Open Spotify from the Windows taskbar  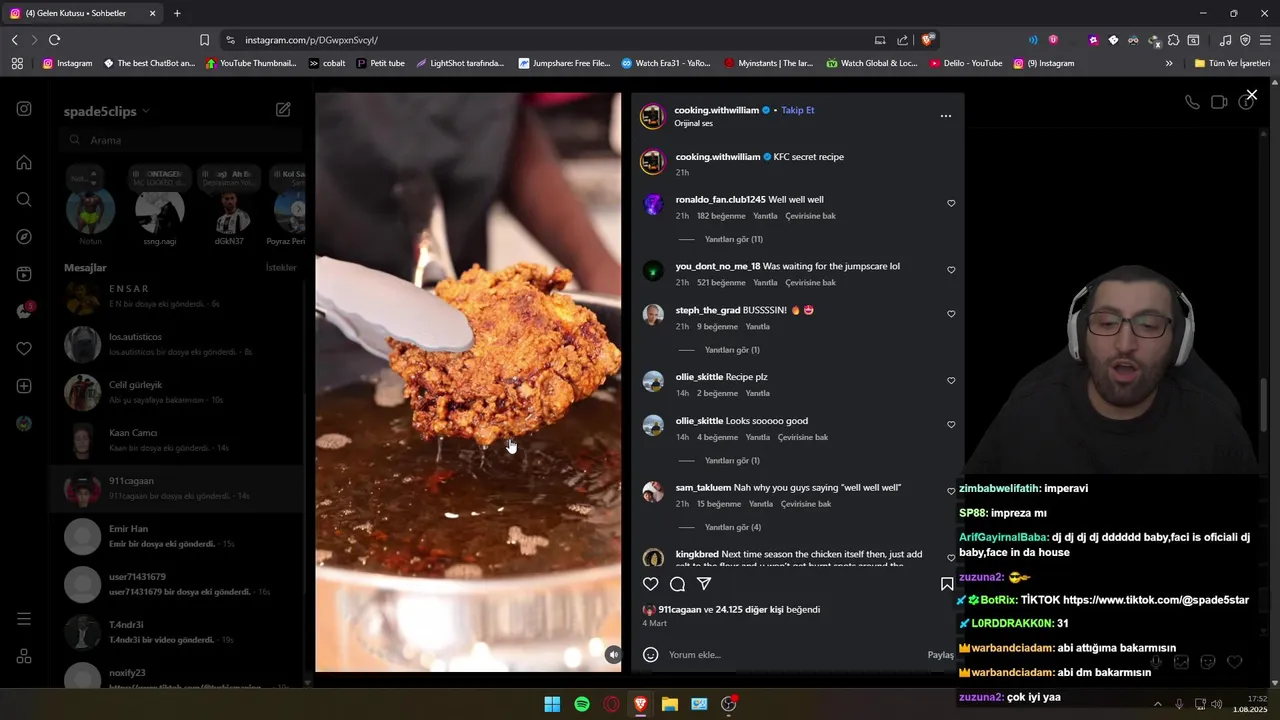pyautogui.click(x=582, y=704)
